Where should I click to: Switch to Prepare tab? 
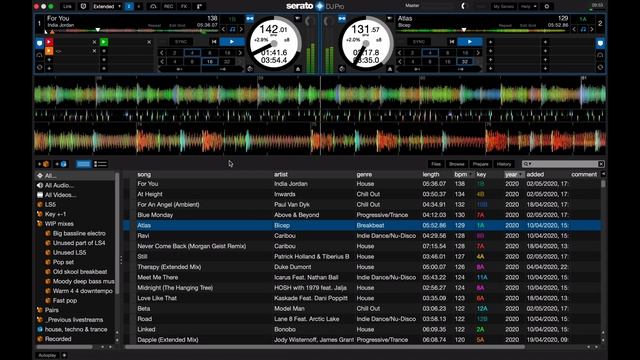tap(480, 164)
